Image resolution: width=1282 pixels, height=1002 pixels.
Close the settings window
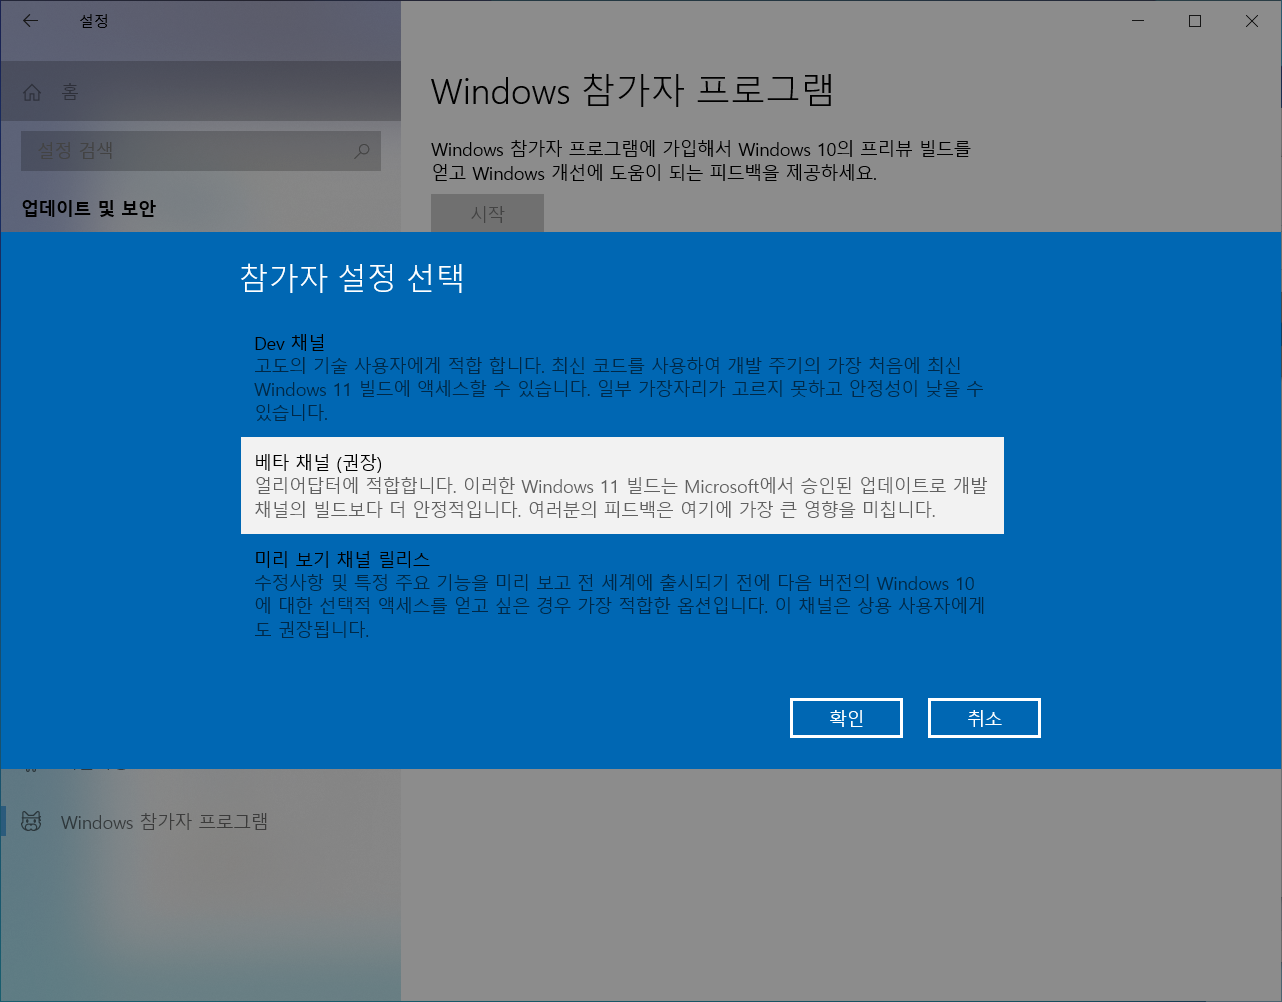1252,21
